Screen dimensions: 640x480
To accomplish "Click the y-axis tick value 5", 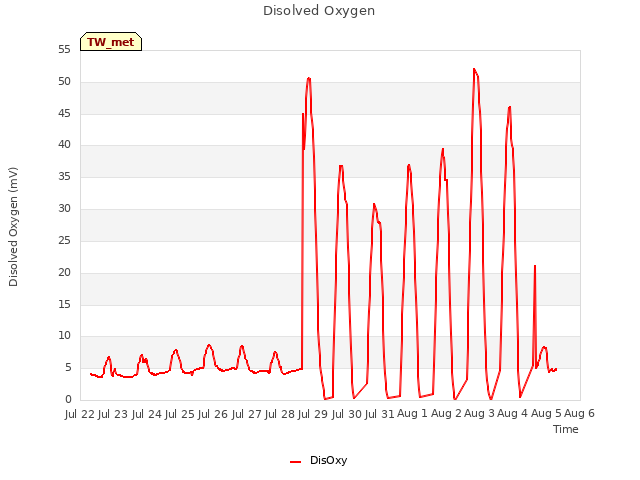I will click(x=68, y=368).
